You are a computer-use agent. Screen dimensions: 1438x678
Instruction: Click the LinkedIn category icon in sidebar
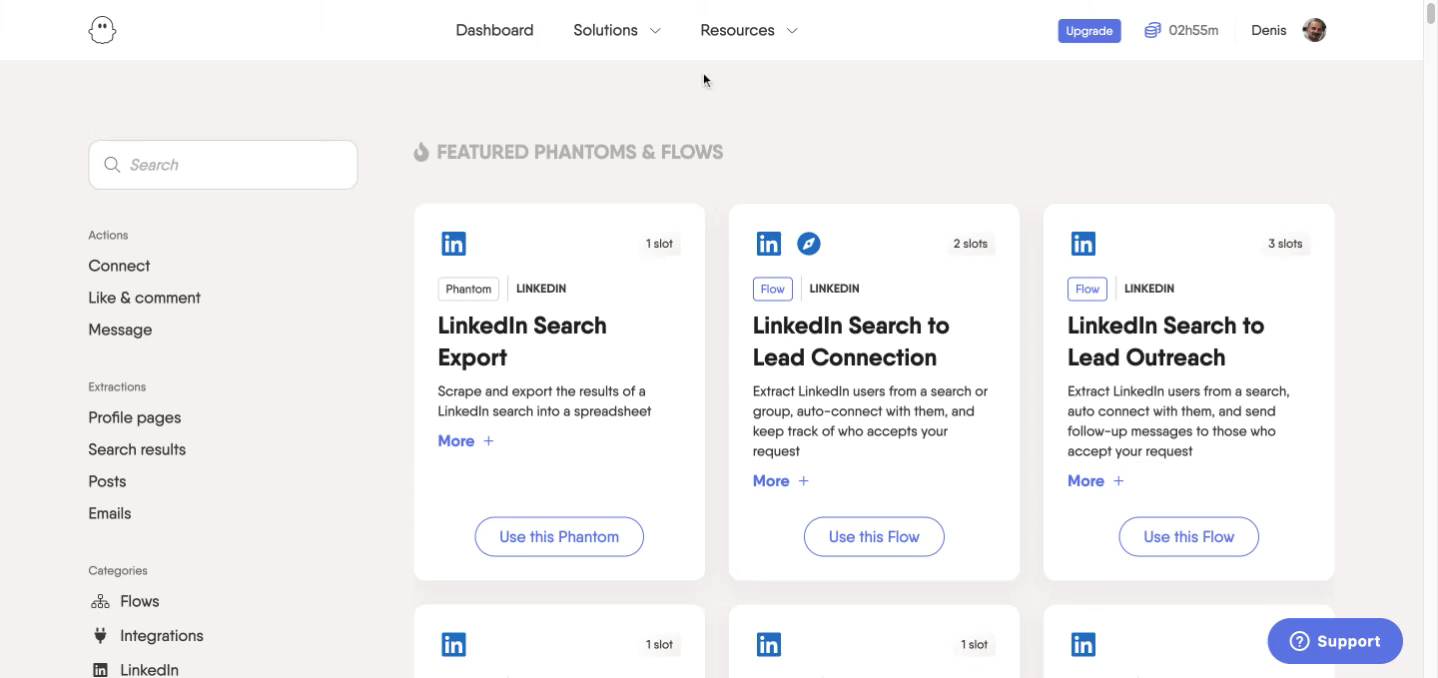[x=100, y=670]
